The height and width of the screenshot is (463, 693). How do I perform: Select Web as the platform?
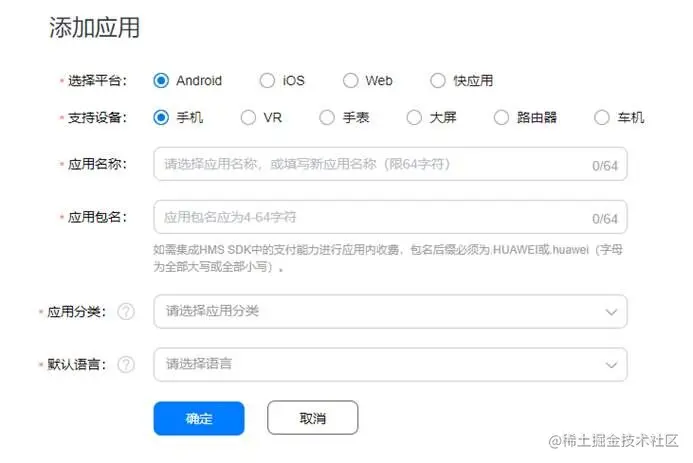coord(350,80)
